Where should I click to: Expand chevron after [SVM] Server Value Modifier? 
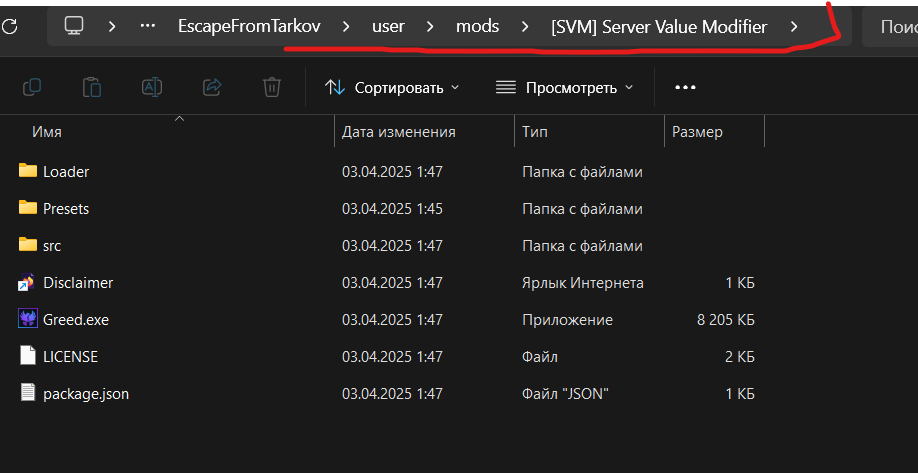click(x=793, y=26)
